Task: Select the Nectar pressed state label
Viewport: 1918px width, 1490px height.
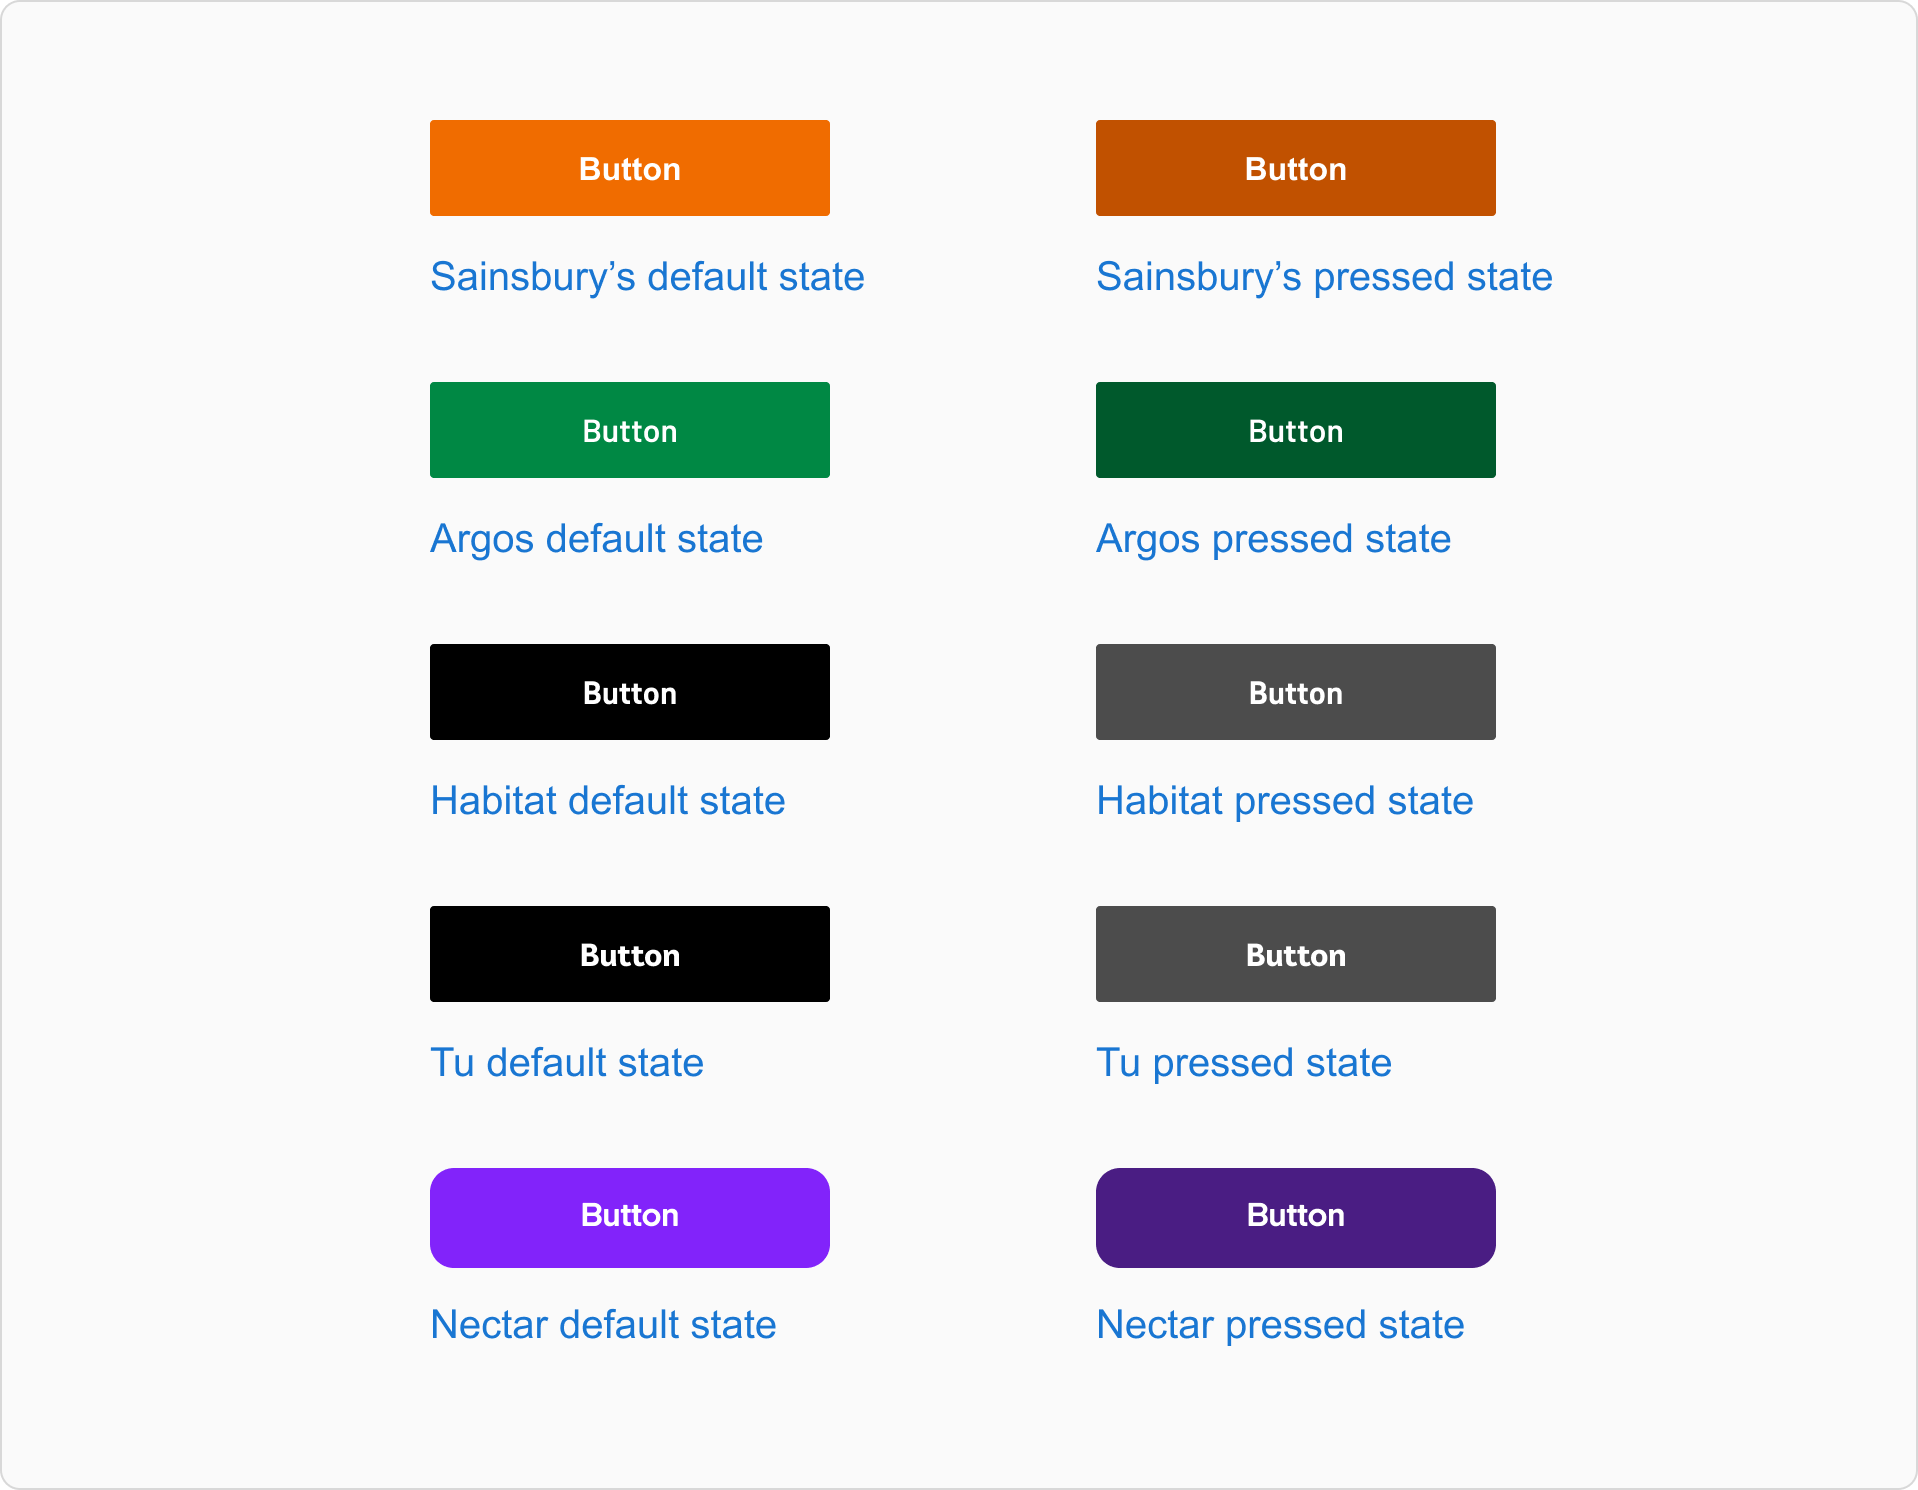Action: (1280, 1324)
